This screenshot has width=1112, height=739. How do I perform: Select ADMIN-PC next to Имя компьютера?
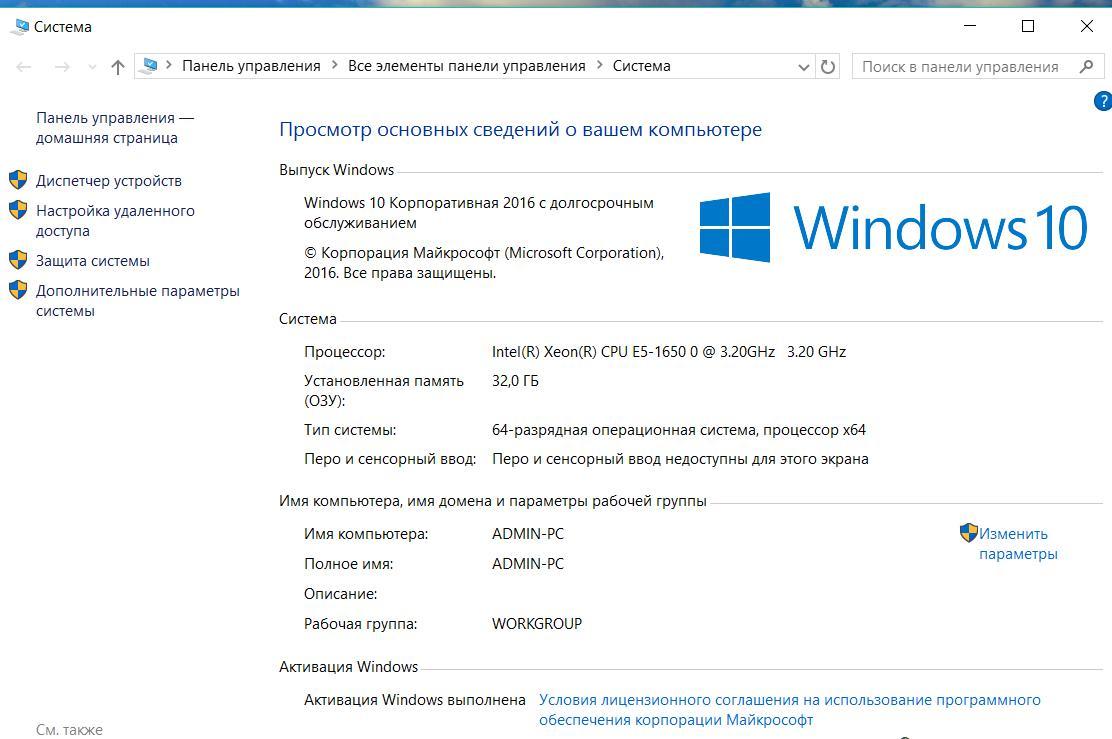click(x=528, y=534)
